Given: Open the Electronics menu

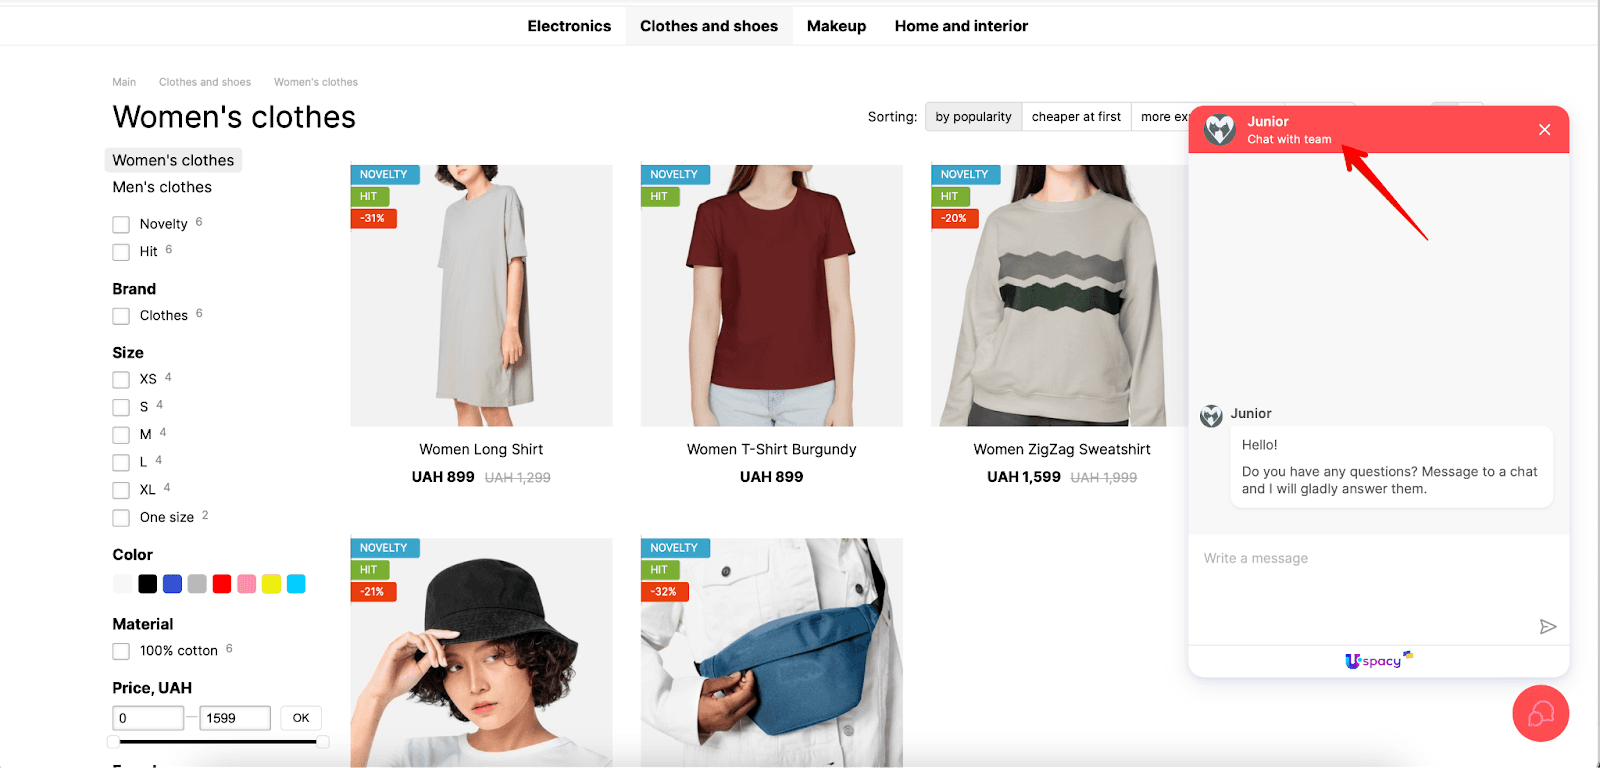Looking at the screenshot, I should [569, 26].
